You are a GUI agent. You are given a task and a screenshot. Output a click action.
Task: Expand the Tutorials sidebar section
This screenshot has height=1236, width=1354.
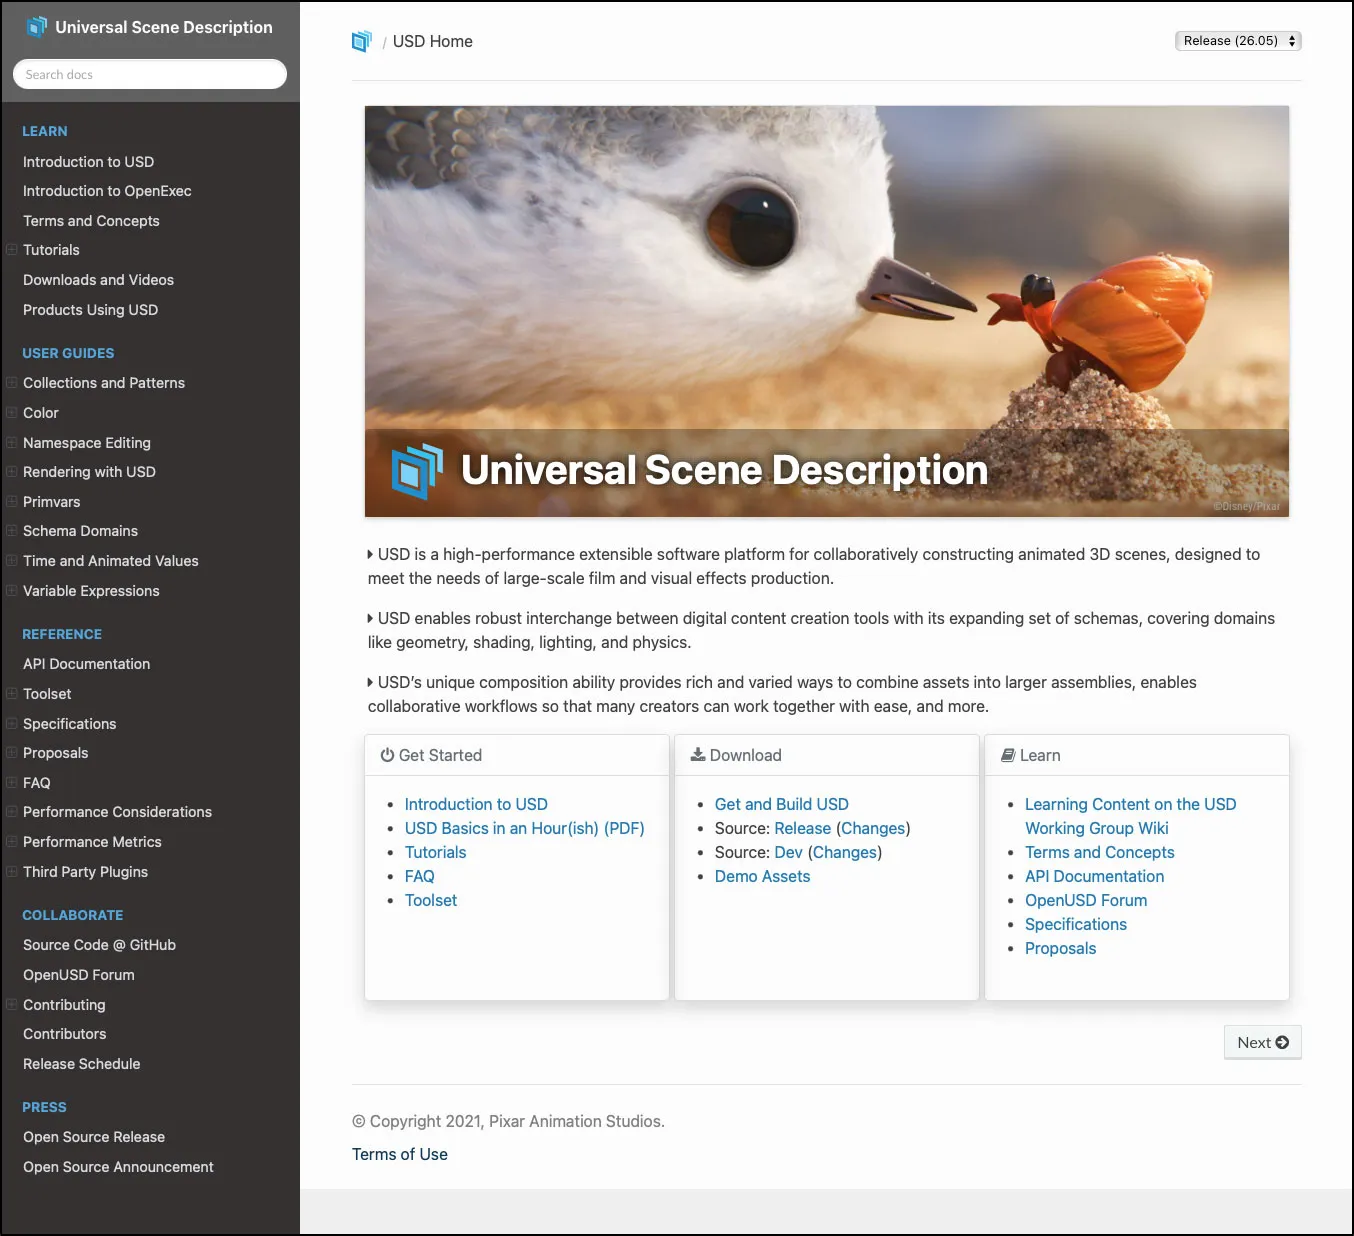point(11,249)
